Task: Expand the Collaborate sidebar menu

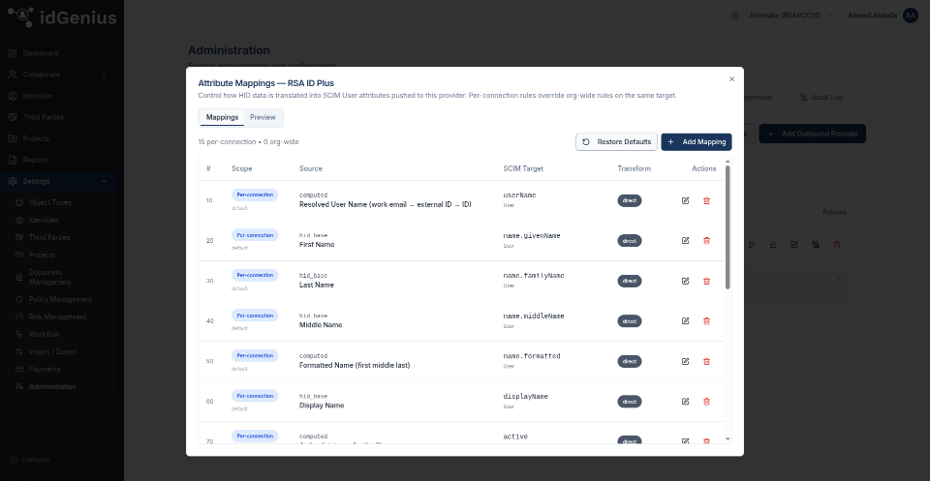Action: coord(58,75)
